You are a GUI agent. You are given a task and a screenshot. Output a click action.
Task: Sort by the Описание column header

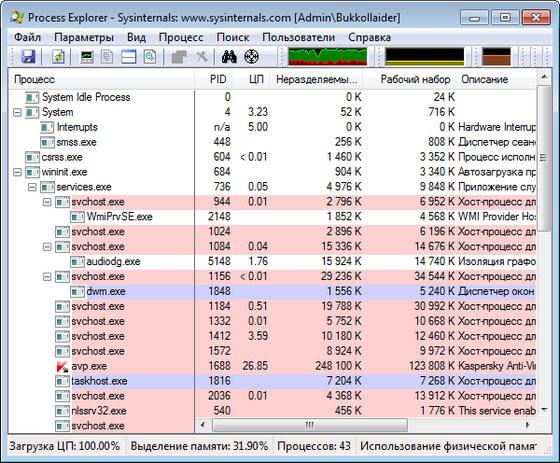coord(496,79)
